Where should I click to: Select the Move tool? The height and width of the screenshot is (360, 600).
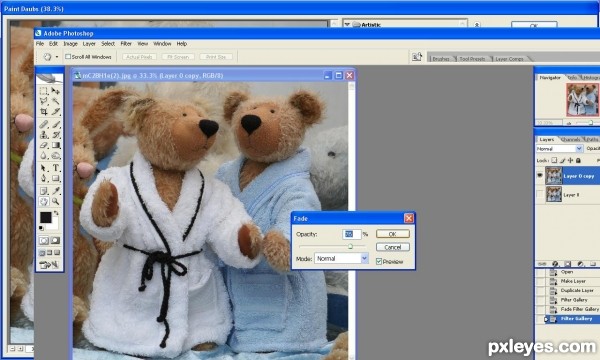point(56,91)
